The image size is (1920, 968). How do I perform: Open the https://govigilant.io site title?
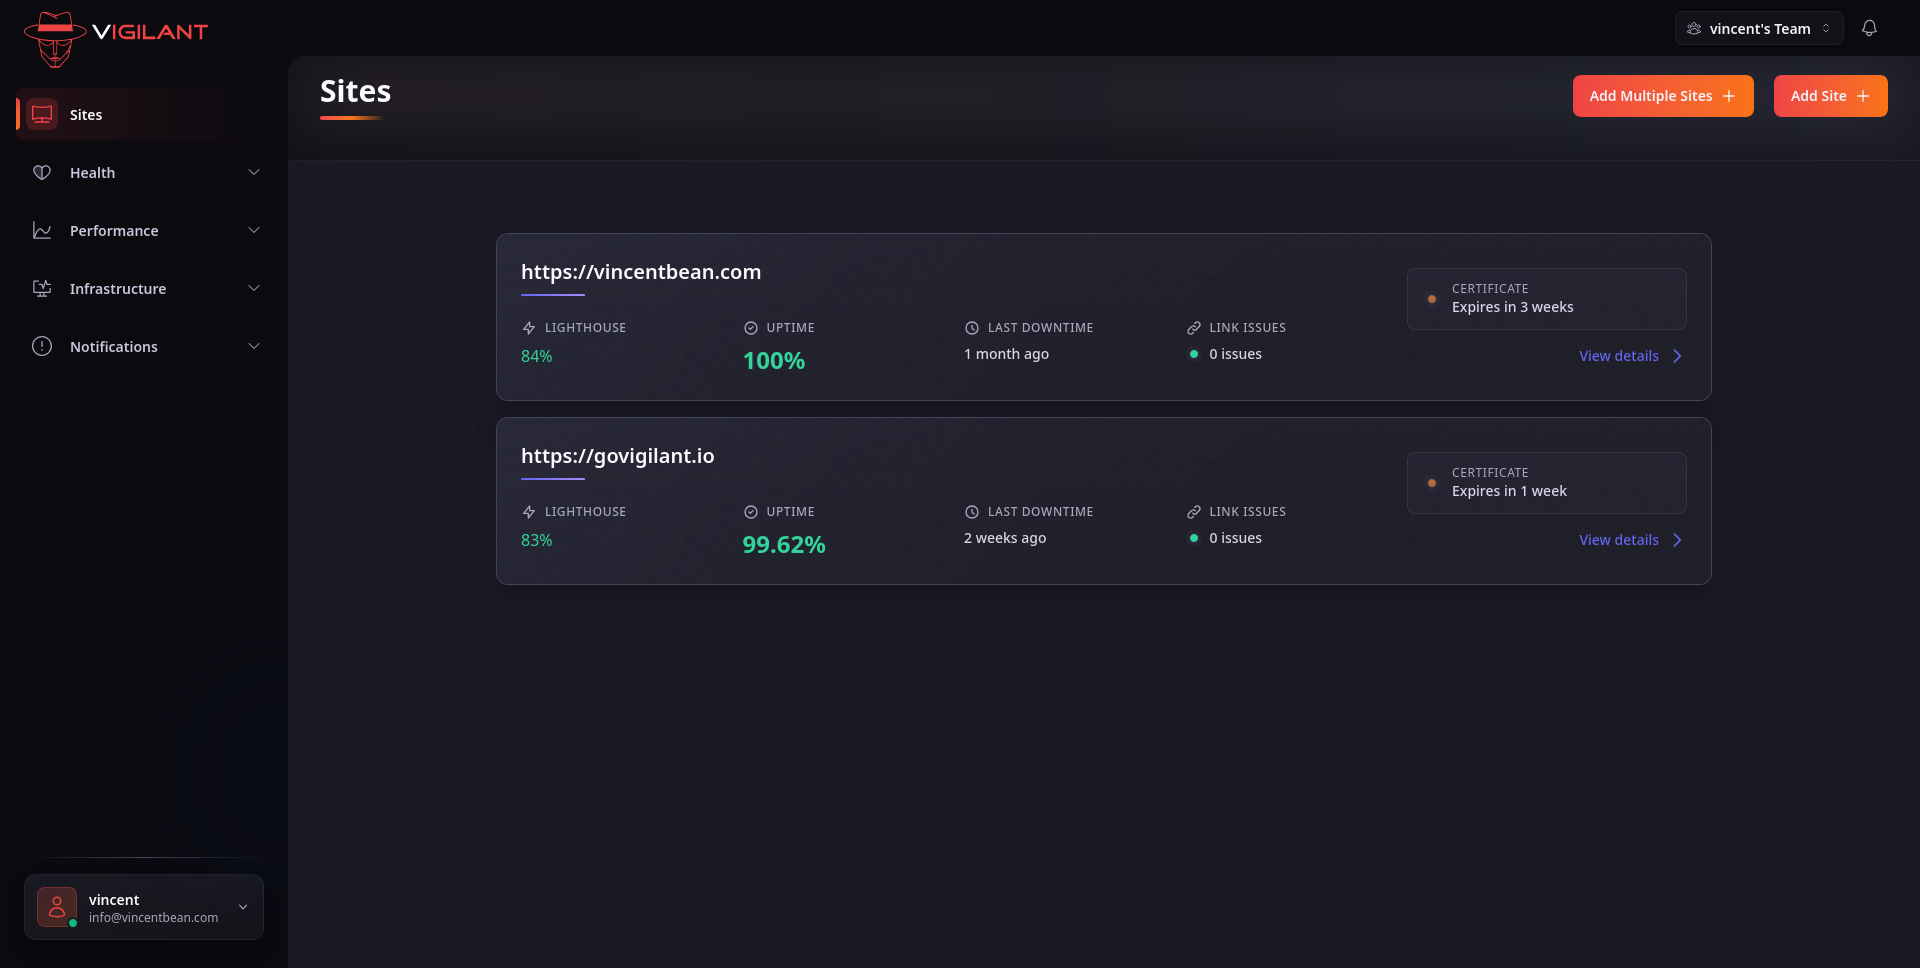point(617,456)
